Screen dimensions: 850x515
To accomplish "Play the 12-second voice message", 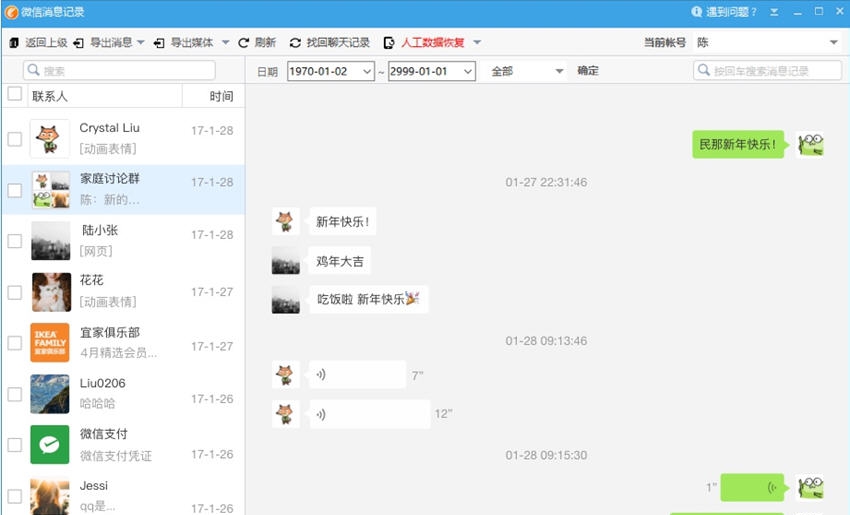I will (370, 415).
